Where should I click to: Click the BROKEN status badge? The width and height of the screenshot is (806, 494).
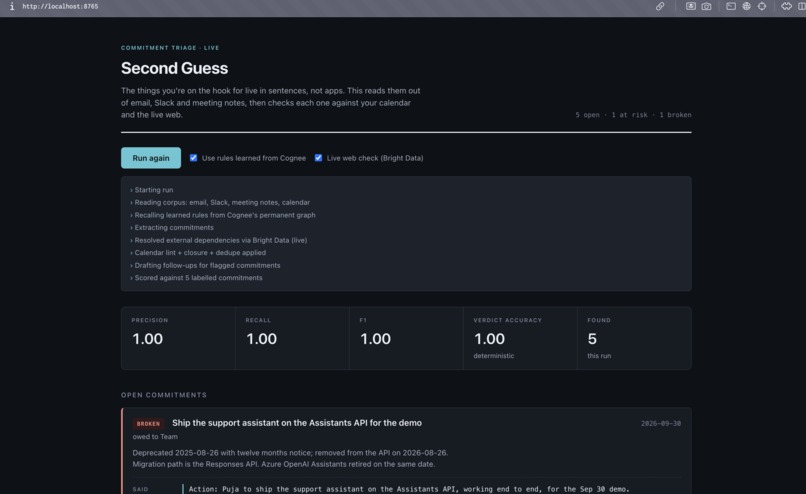pos(148,424)
